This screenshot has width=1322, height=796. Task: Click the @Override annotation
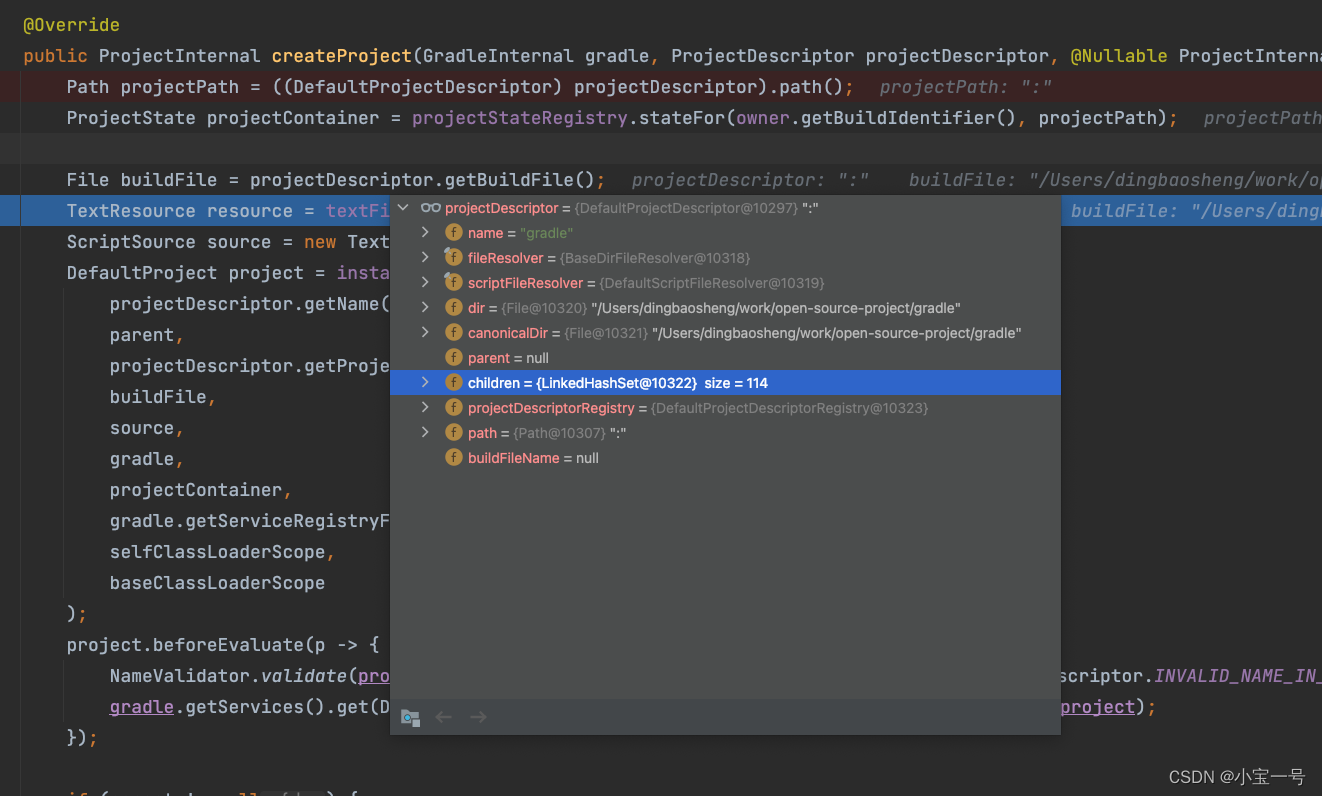72,25
